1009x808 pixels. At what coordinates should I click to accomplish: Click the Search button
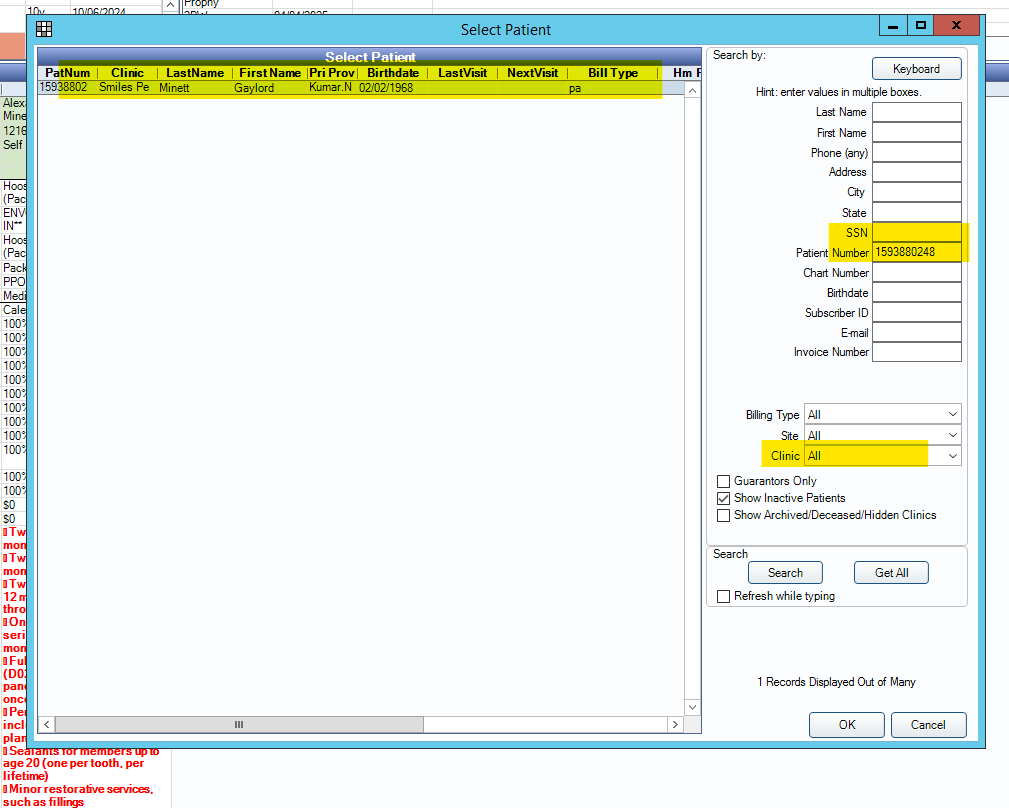(785, 573)
